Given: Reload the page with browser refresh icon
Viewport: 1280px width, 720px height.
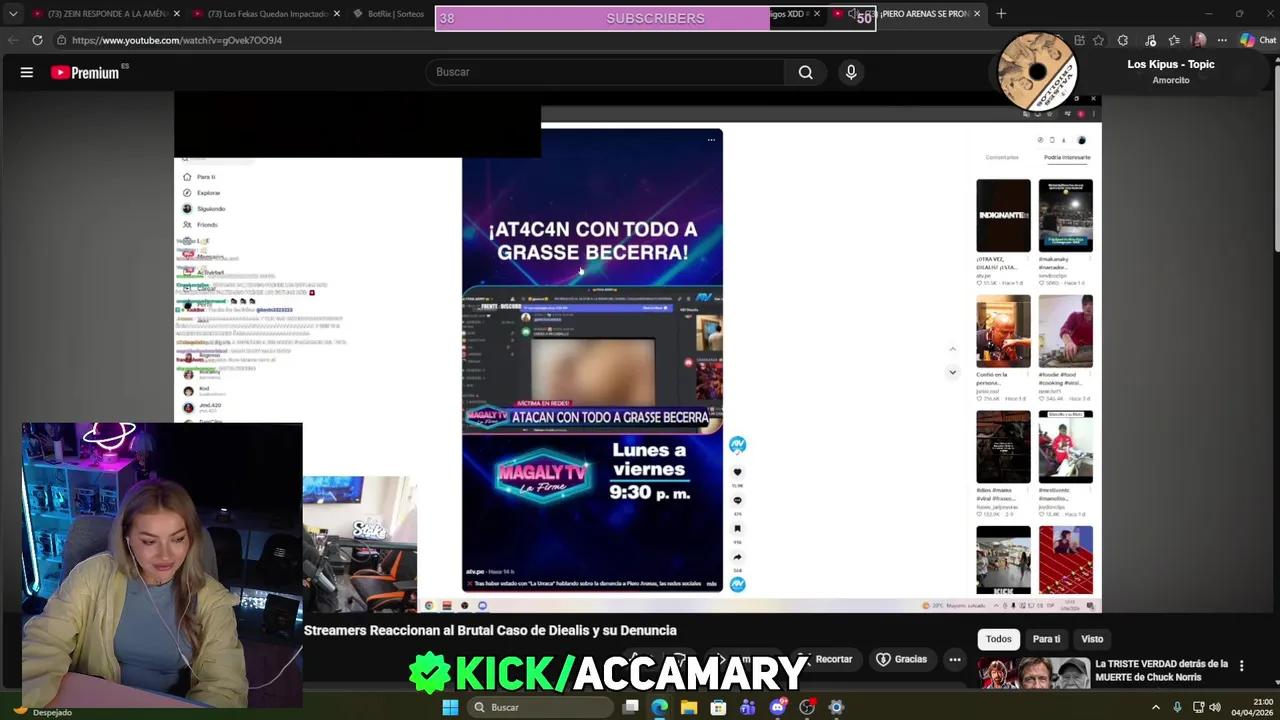Looking at the screenshot, I should click(x=37, y=40).
